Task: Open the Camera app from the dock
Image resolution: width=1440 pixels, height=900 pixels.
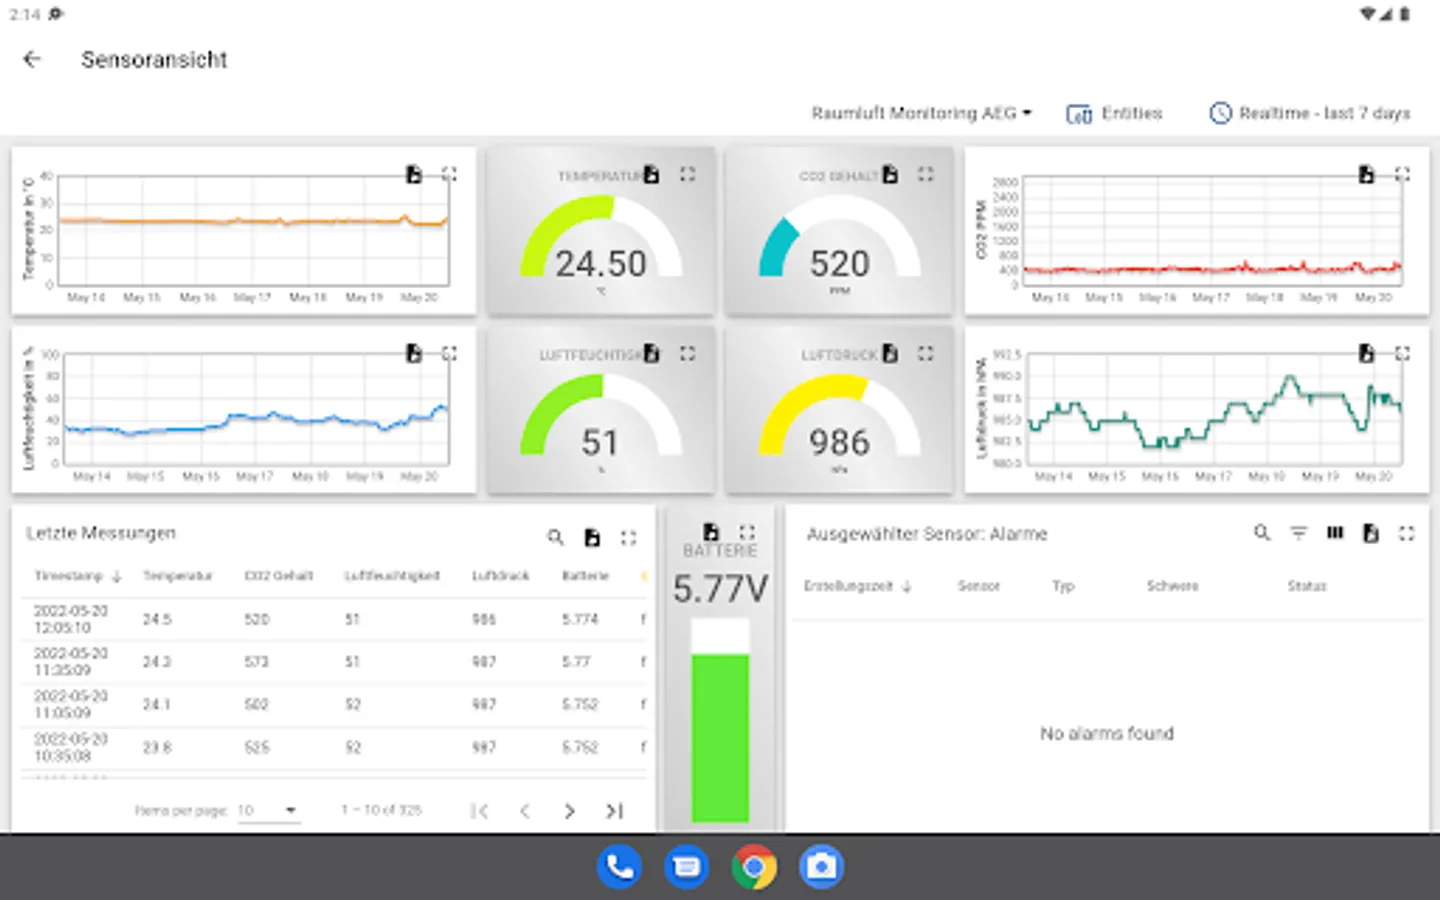Action: 821,867
